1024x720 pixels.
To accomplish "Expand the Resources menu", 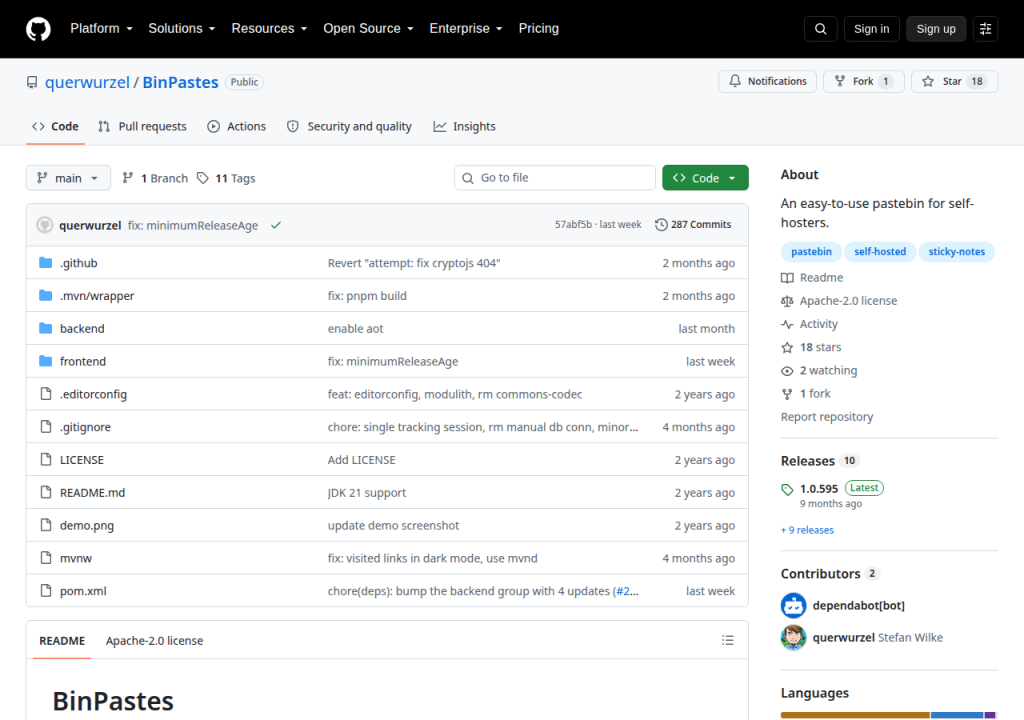I will click(269, 29).
